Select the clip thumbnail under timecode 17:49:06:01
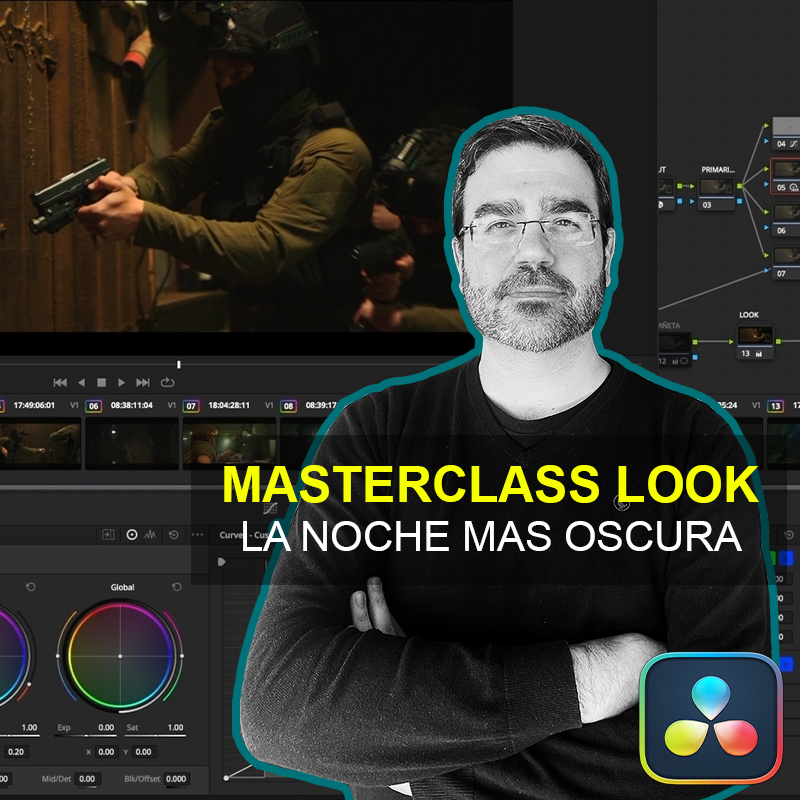This screenshot has width=800, height=800. coord(40,443)
